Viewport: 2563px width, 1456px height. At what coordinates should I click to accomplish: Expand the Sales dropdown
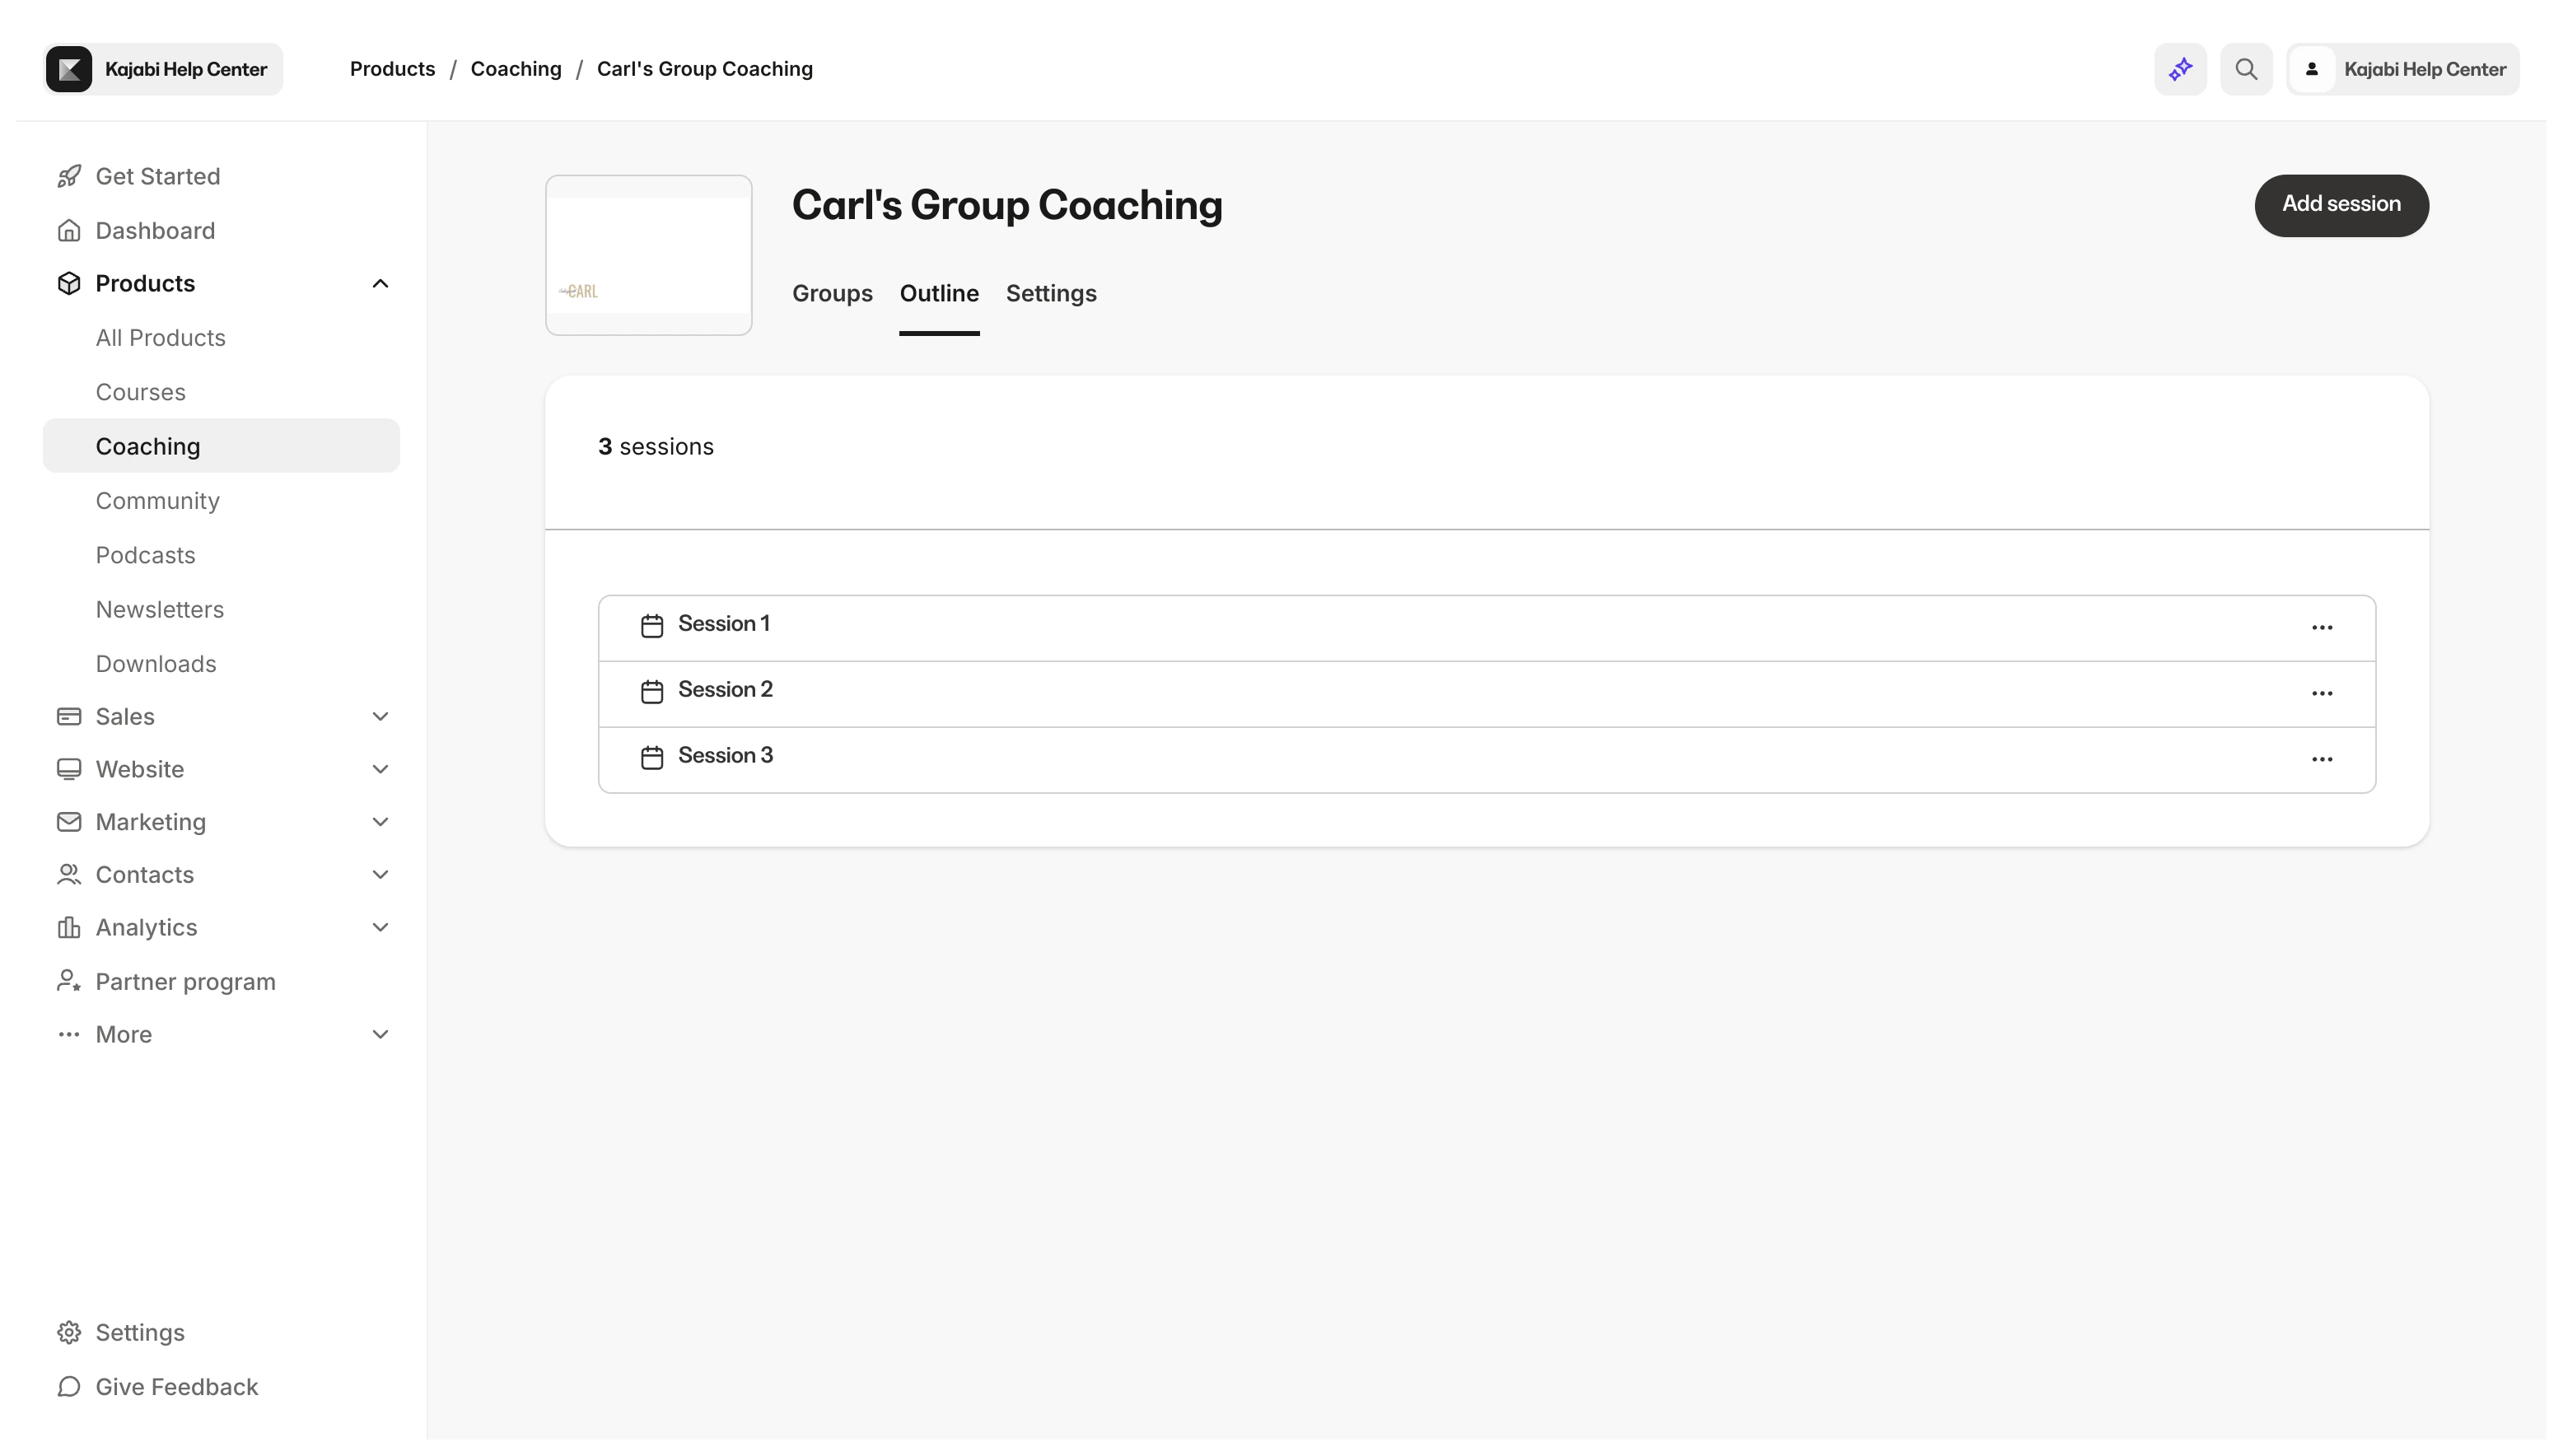point(380,716)
